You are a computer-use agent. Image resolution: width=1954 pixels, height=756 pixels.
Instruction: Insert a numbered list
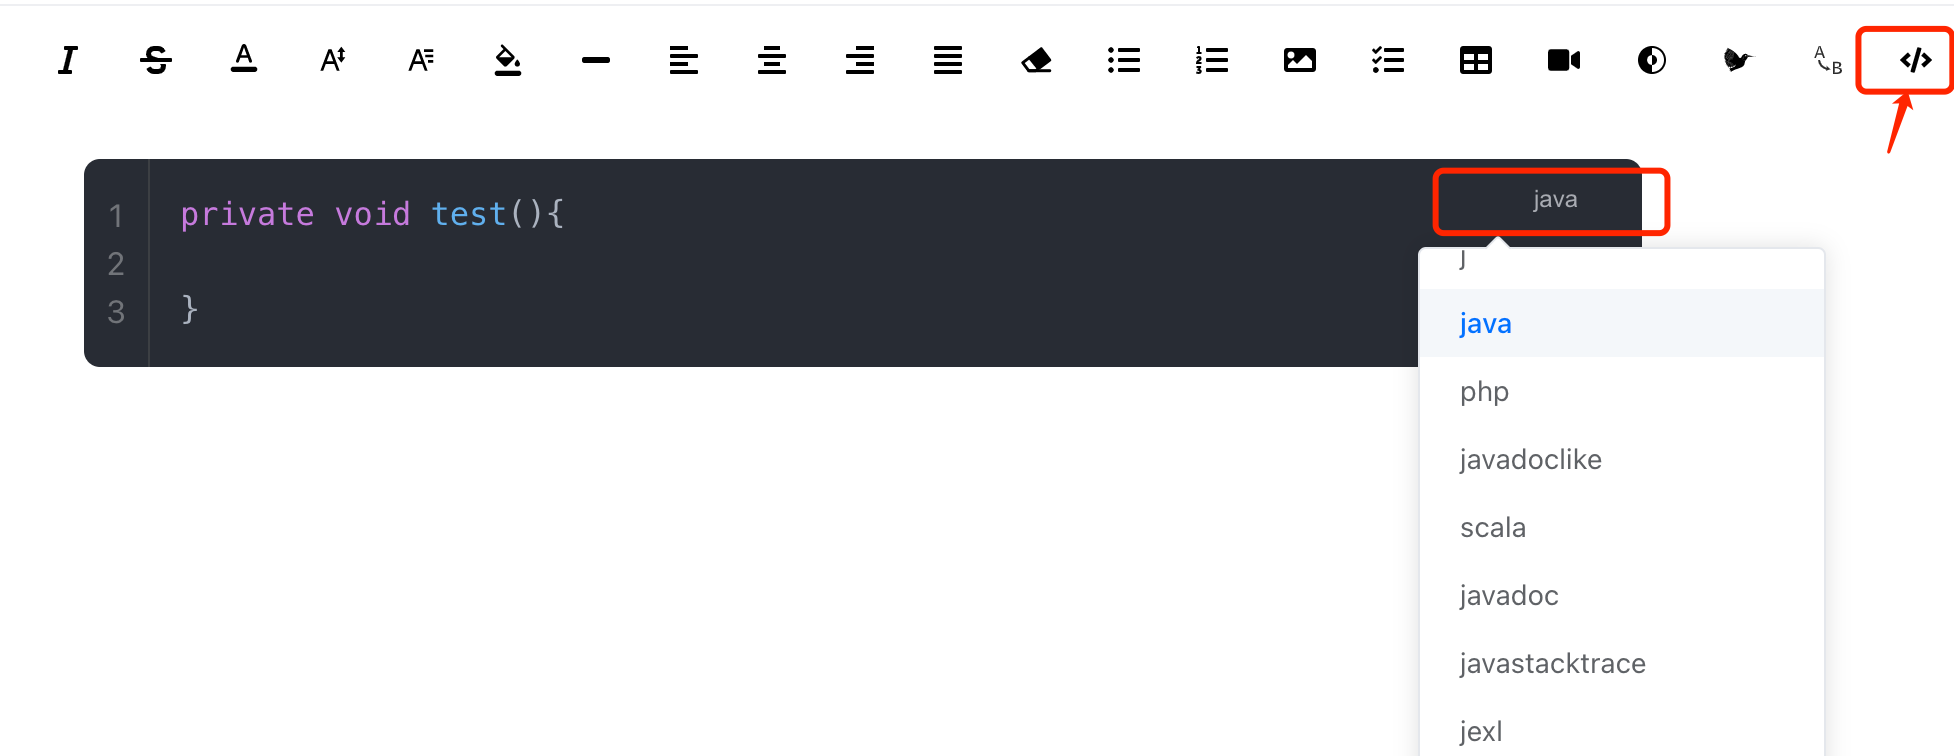1212,61
